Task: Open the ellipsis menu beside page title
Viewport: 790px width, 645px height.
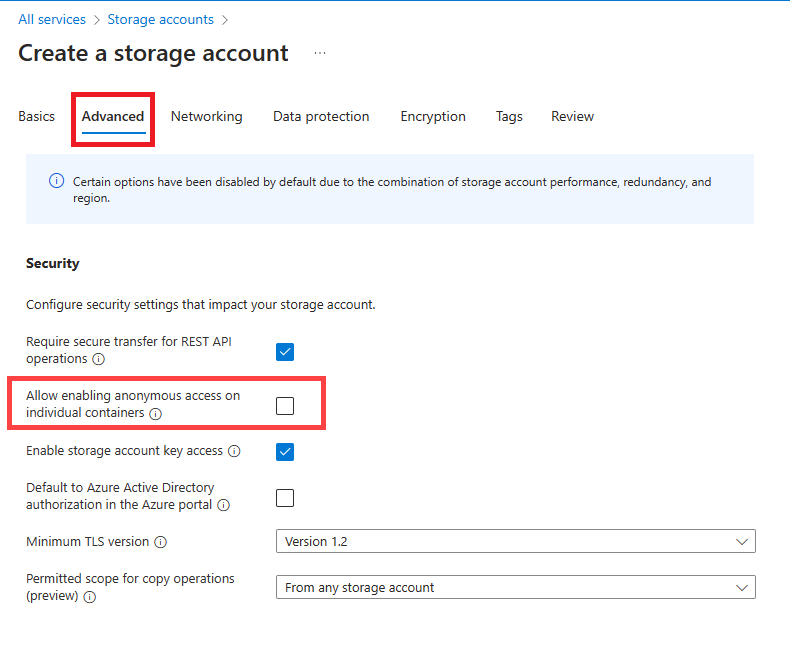Action: pos(320,53)
